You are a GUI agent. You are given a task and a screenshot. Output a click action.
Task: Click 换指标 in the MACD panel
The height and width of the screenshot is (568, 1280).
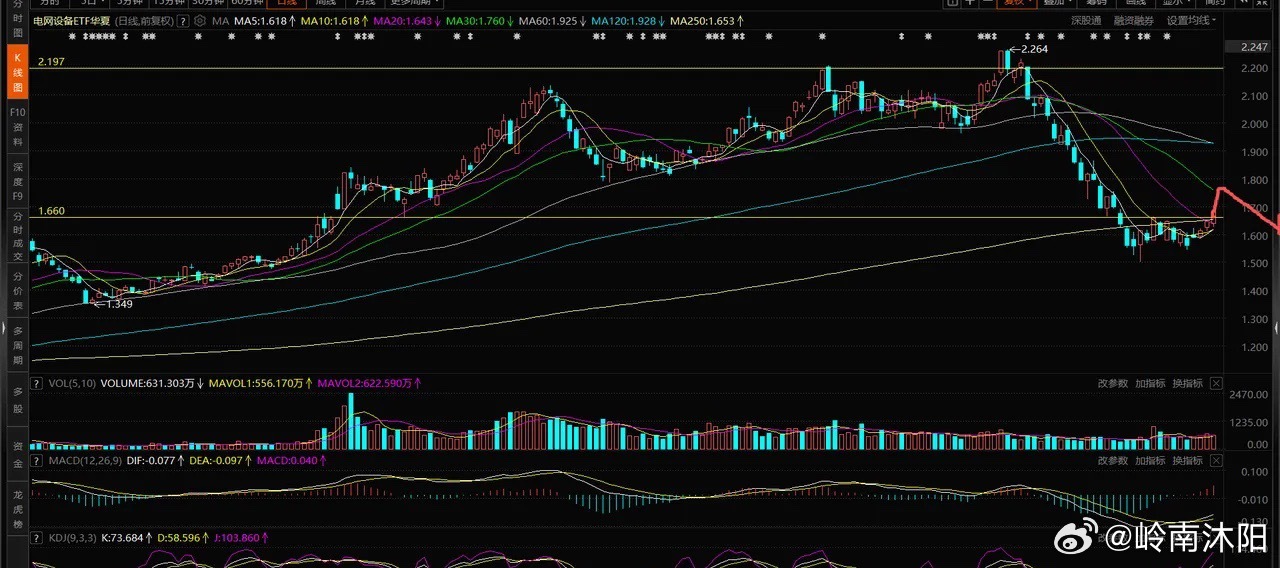click(x=1188, y=460)
